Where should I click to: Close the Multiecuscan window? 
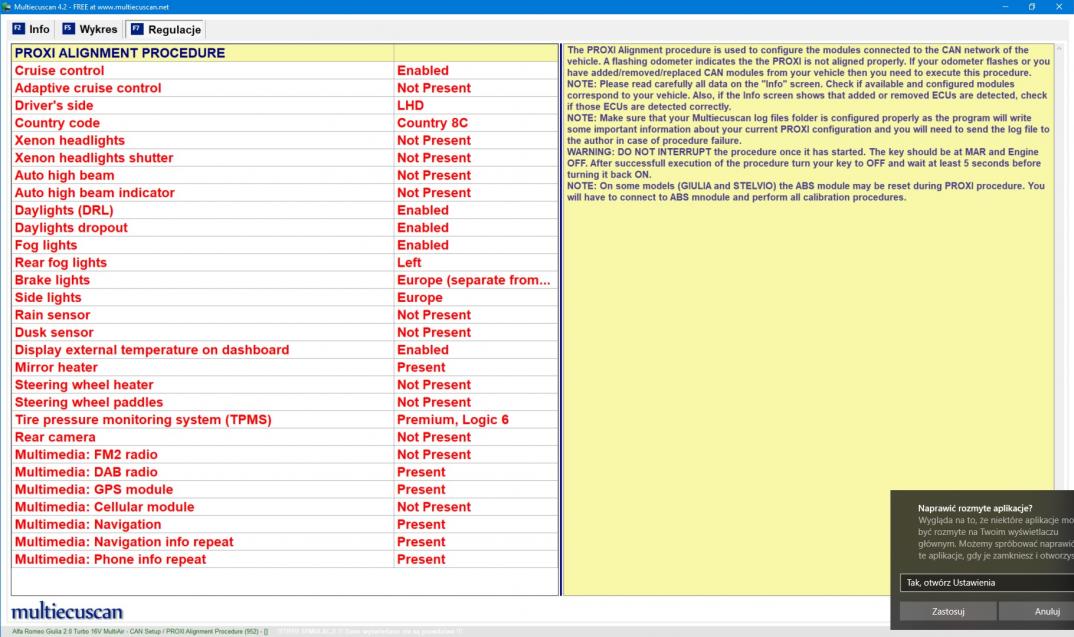click(x=1059, y=7)
